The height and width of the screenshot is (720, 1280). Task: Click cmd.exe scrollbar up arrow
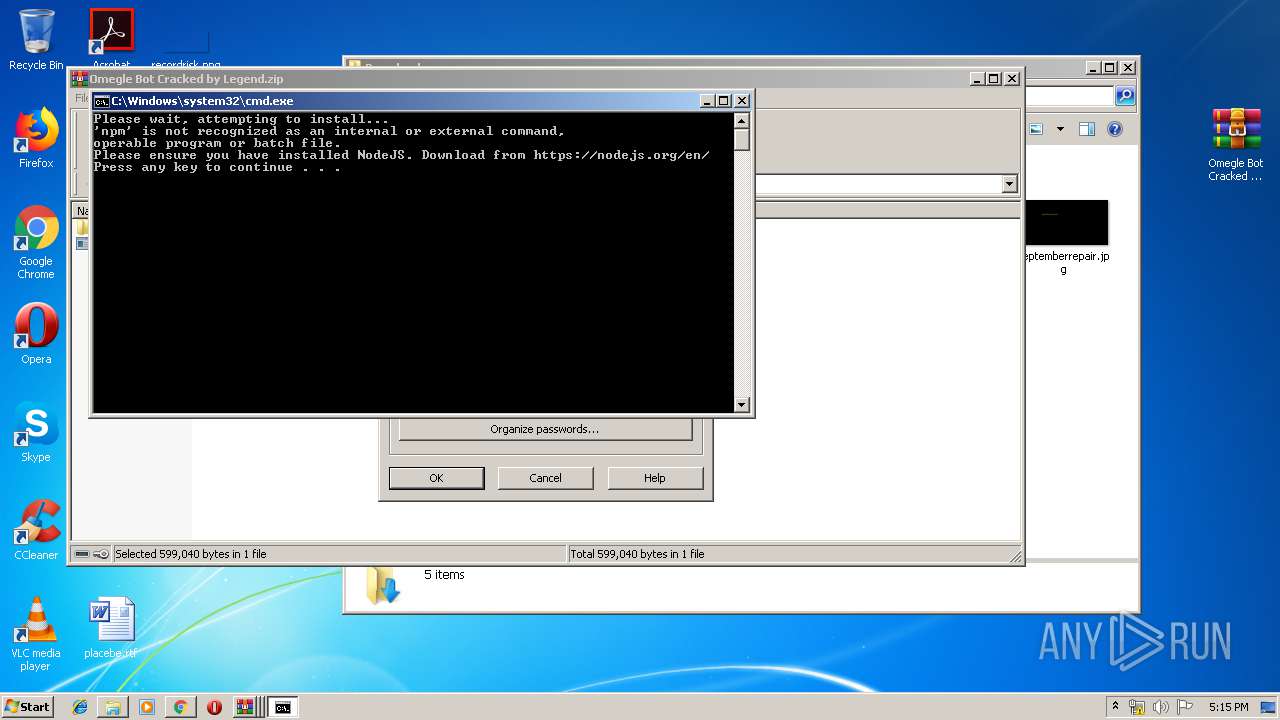(741, 120)
